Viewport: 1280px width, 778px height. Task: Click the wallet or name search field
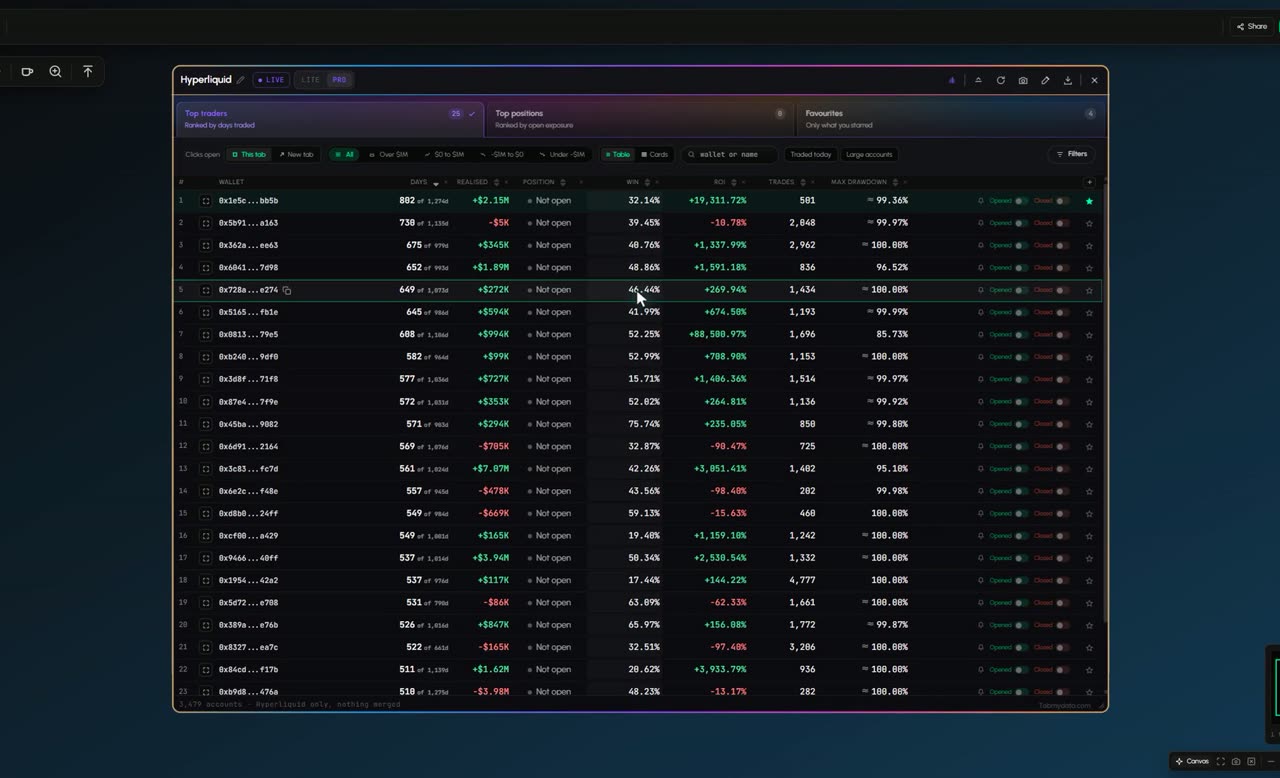click(x=730, y=155)
